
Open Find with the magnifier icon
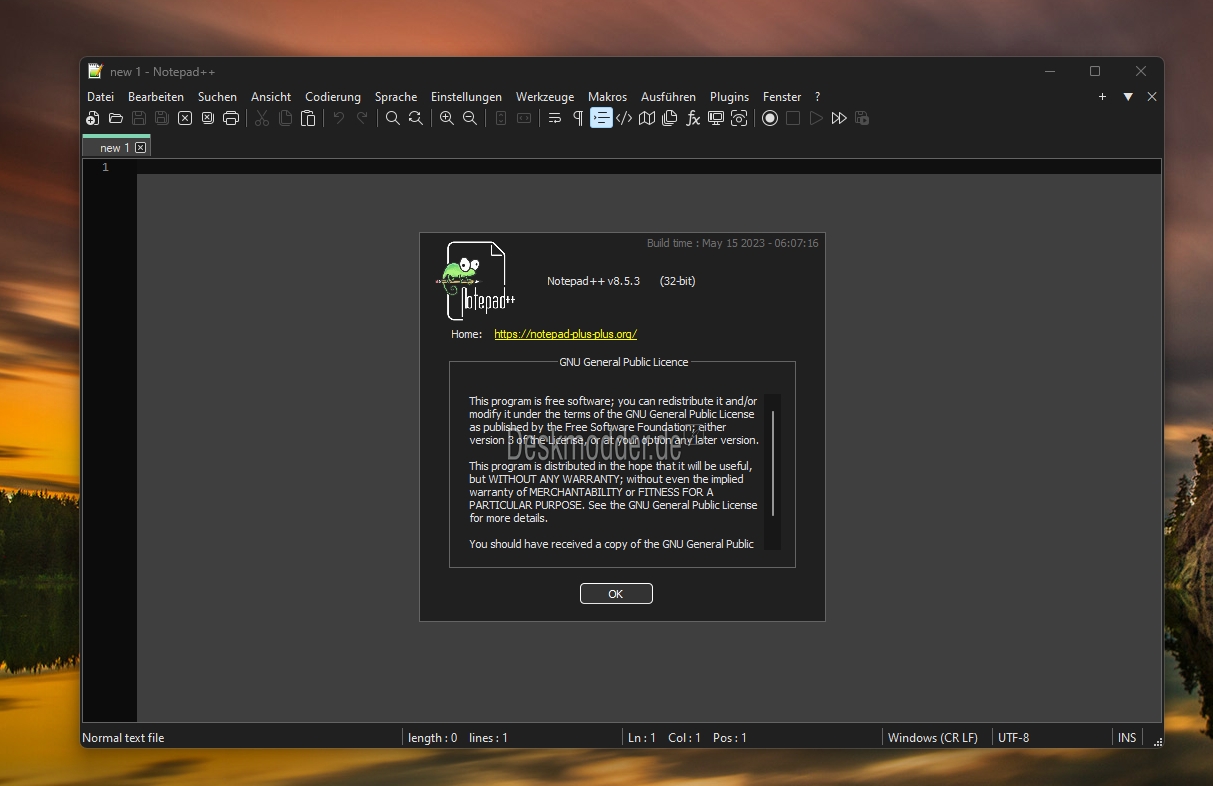[393, 118]
